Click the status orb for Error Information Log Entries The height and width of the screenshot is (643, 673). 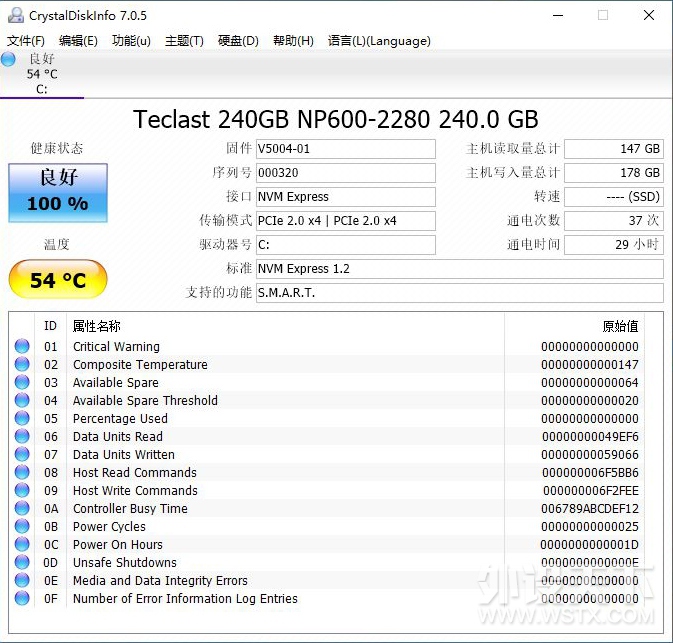pyautogui.click(x=22, y=598)
